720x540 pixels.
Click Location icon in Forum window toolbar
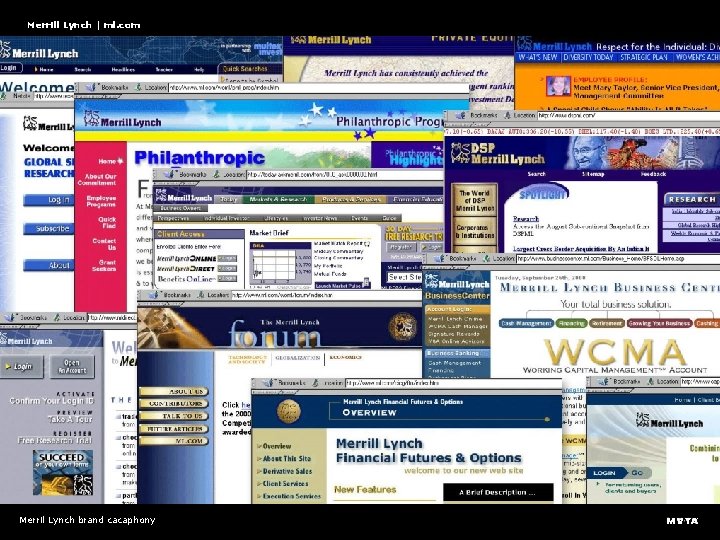pyautogui.click(x=201, y=295)
